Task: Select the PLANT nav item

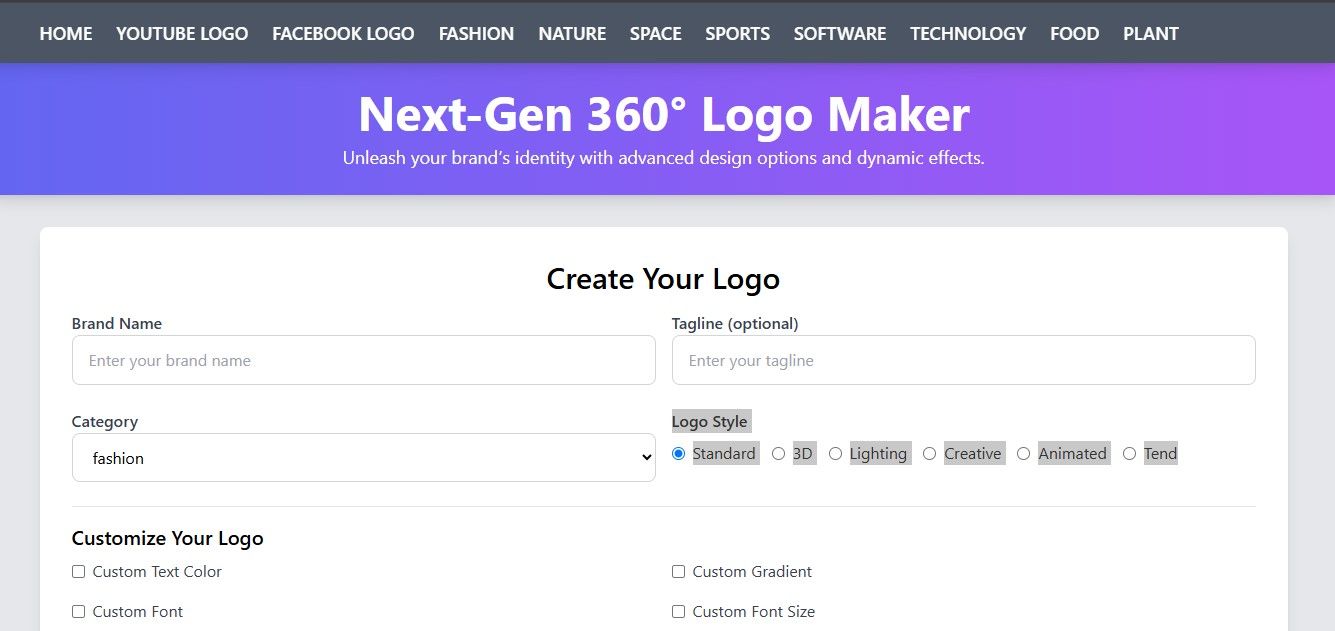Action: pyautogui.click(x=1150, y=34)
